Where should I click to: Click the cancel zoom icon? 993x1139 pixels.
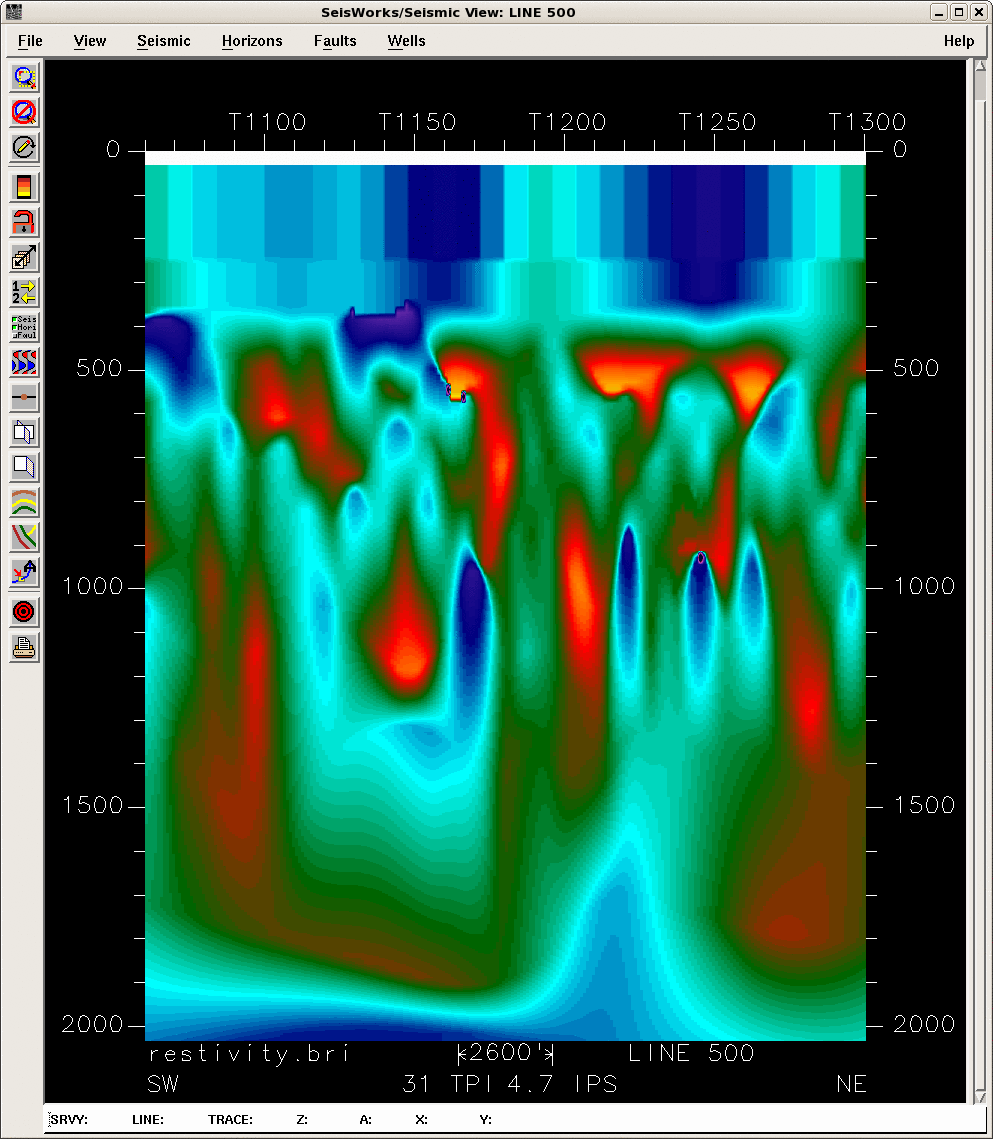(24, 112)
